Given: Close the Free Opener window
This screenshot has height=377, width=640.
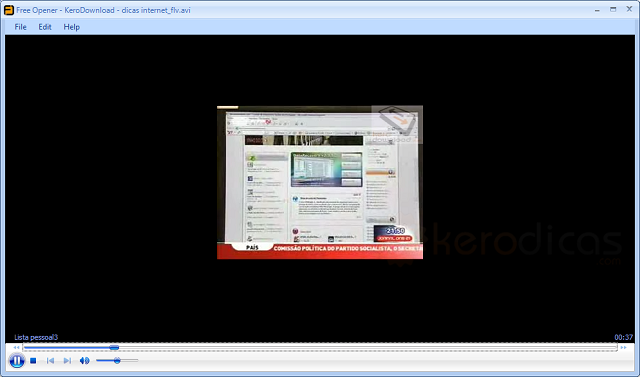Looking at the screenshot, I should click(x=629, y=9).
